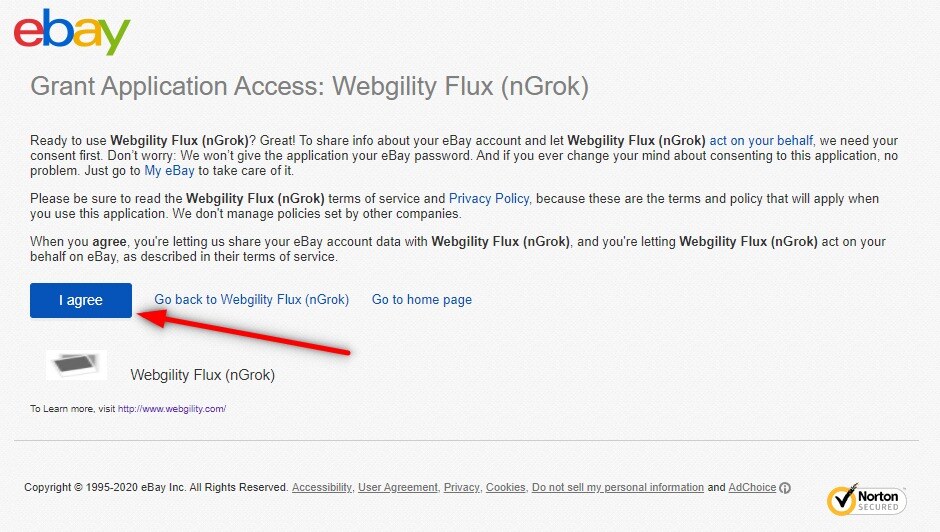The image size is (940, 532).
Task: Click the Webgility Flux (nGrok) label beside the thumbnail
Action: 203,375
